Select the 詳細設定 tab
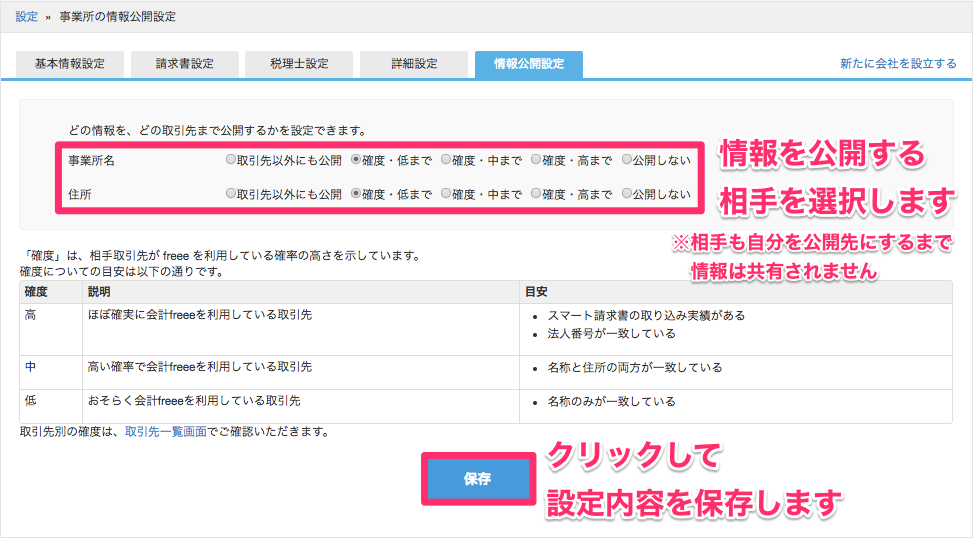973x538 pixels. (x=414, y=64)
